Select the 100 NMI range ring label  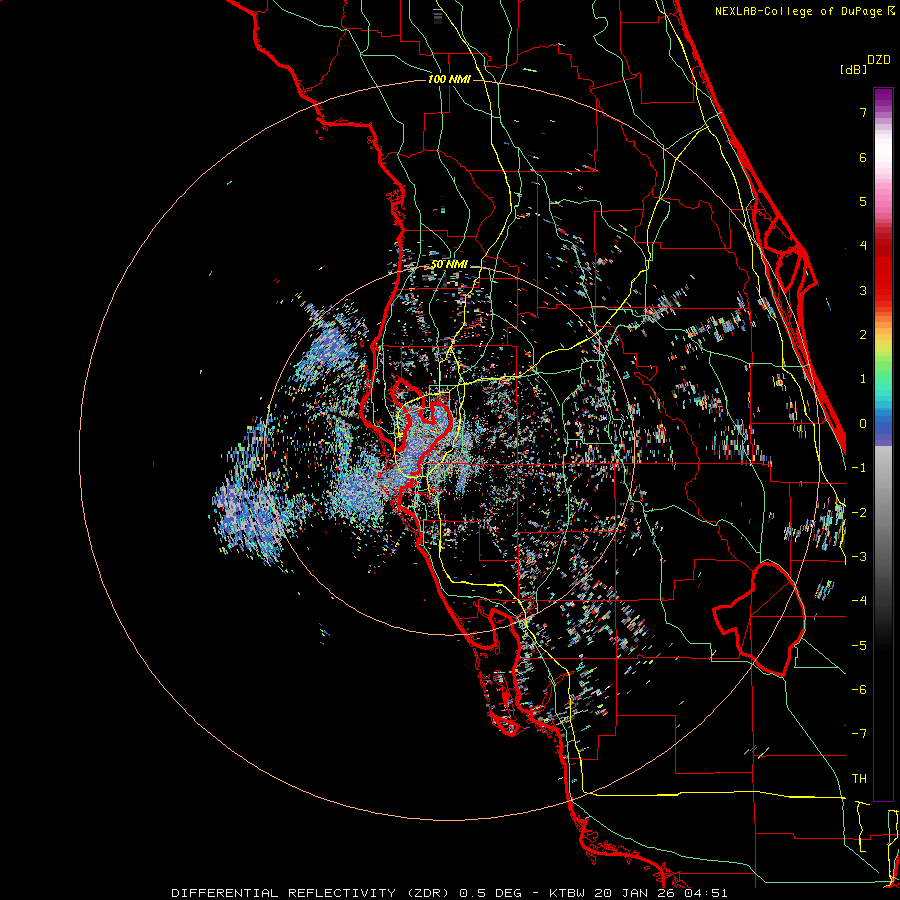tap(449, 79)
